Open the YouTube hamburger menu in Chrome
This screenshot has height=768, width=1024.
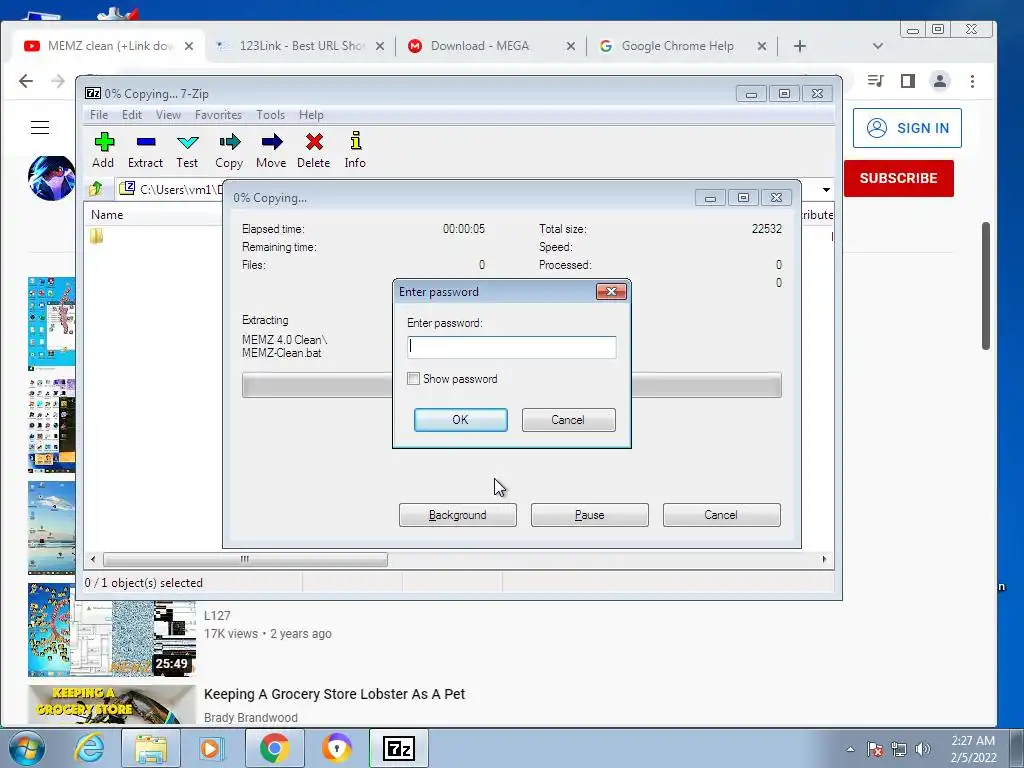pos(40,127)
